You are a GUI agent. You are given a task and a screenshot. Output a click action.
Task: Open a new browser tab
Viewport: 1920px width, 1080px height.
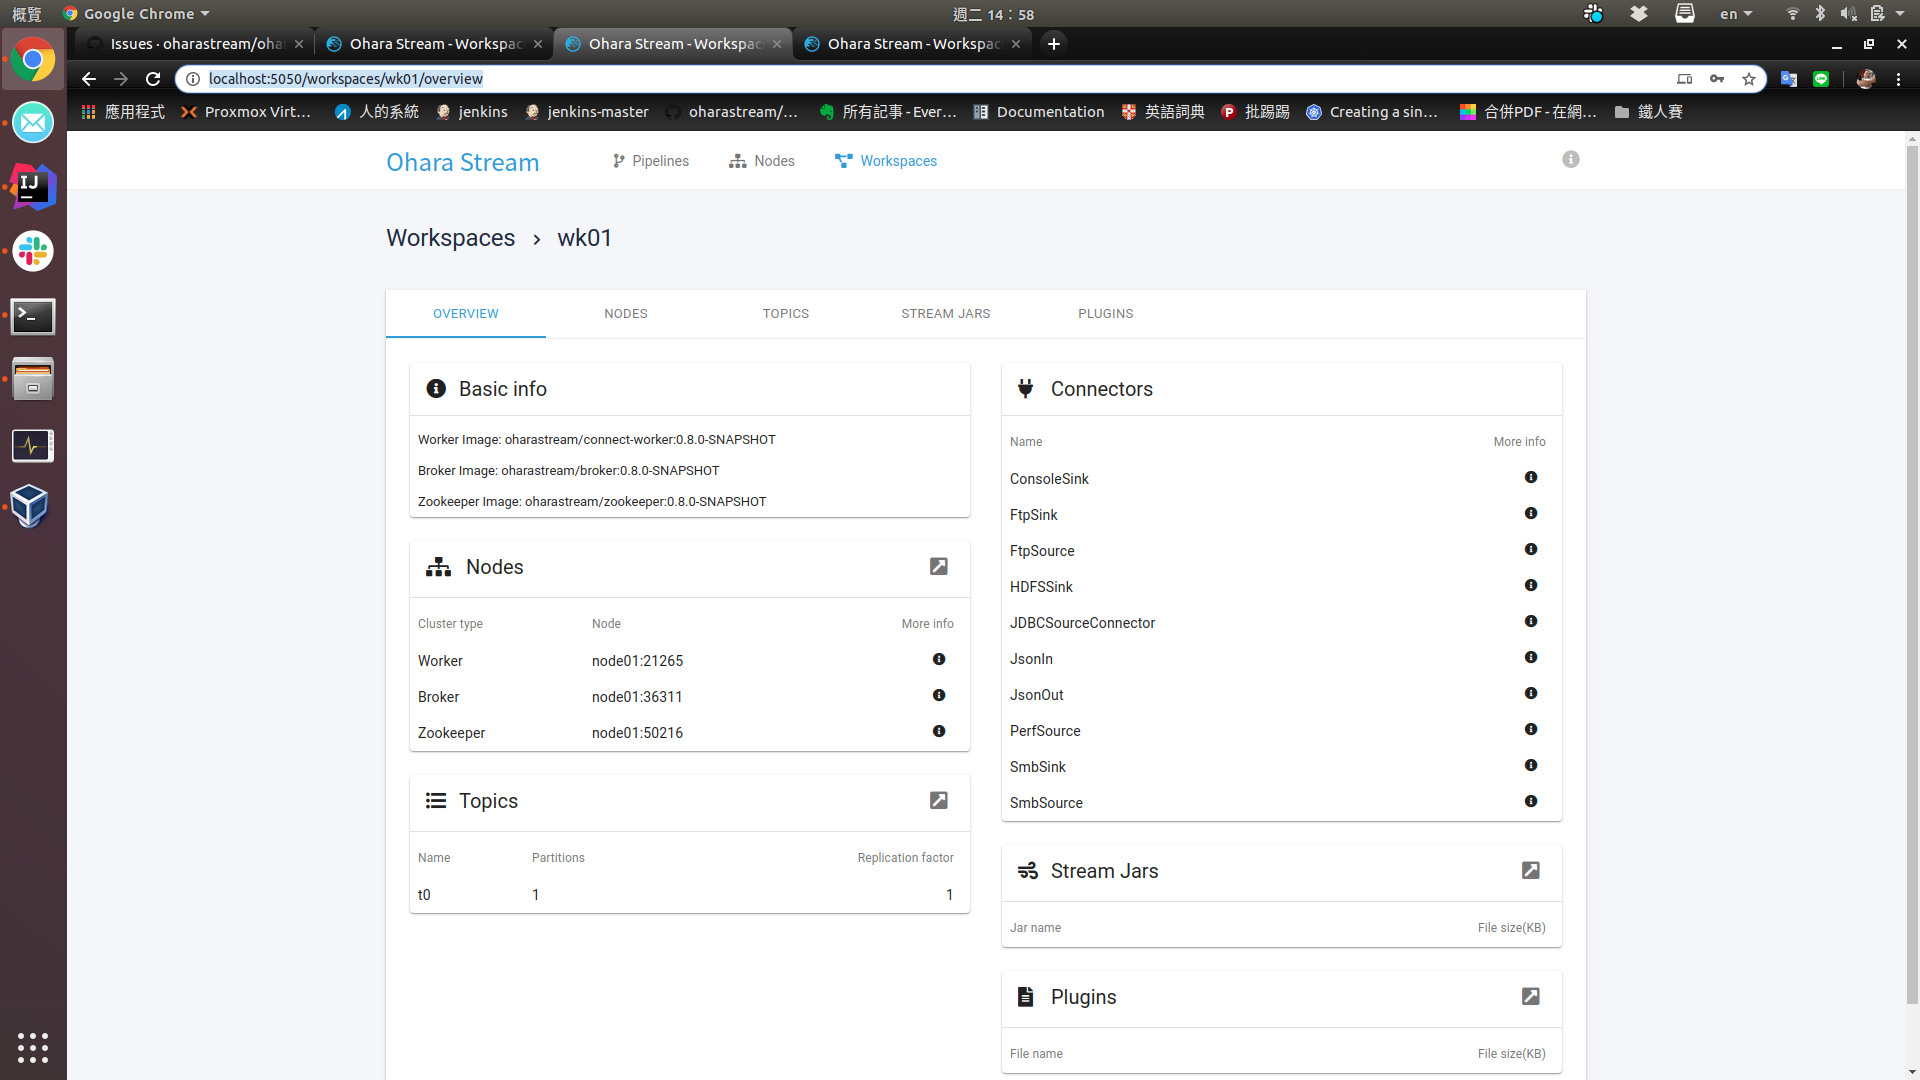pos(1053,44)
